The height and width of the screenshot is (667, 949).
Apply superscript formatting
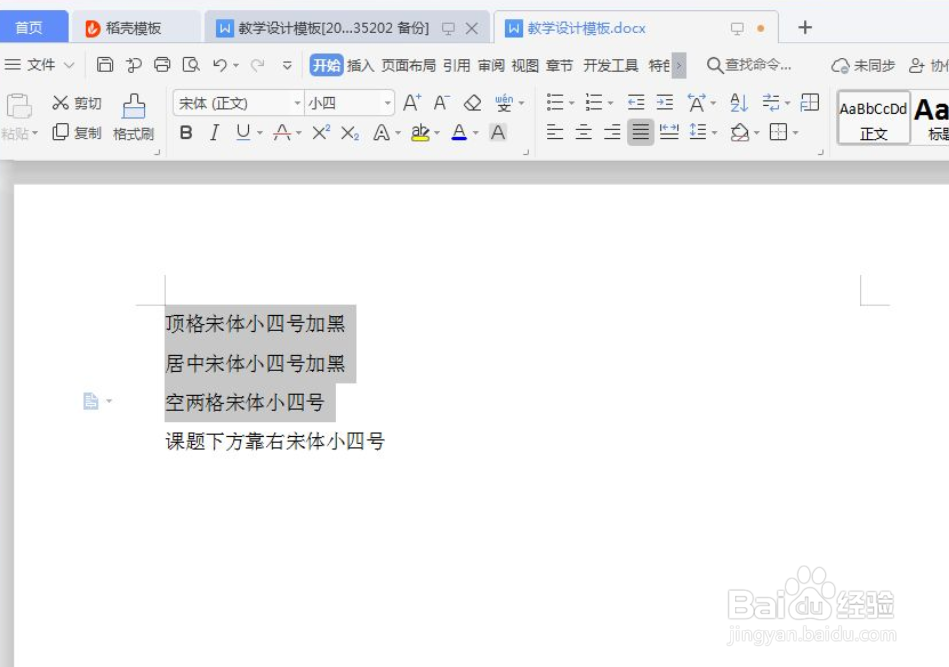coord(318,131)
